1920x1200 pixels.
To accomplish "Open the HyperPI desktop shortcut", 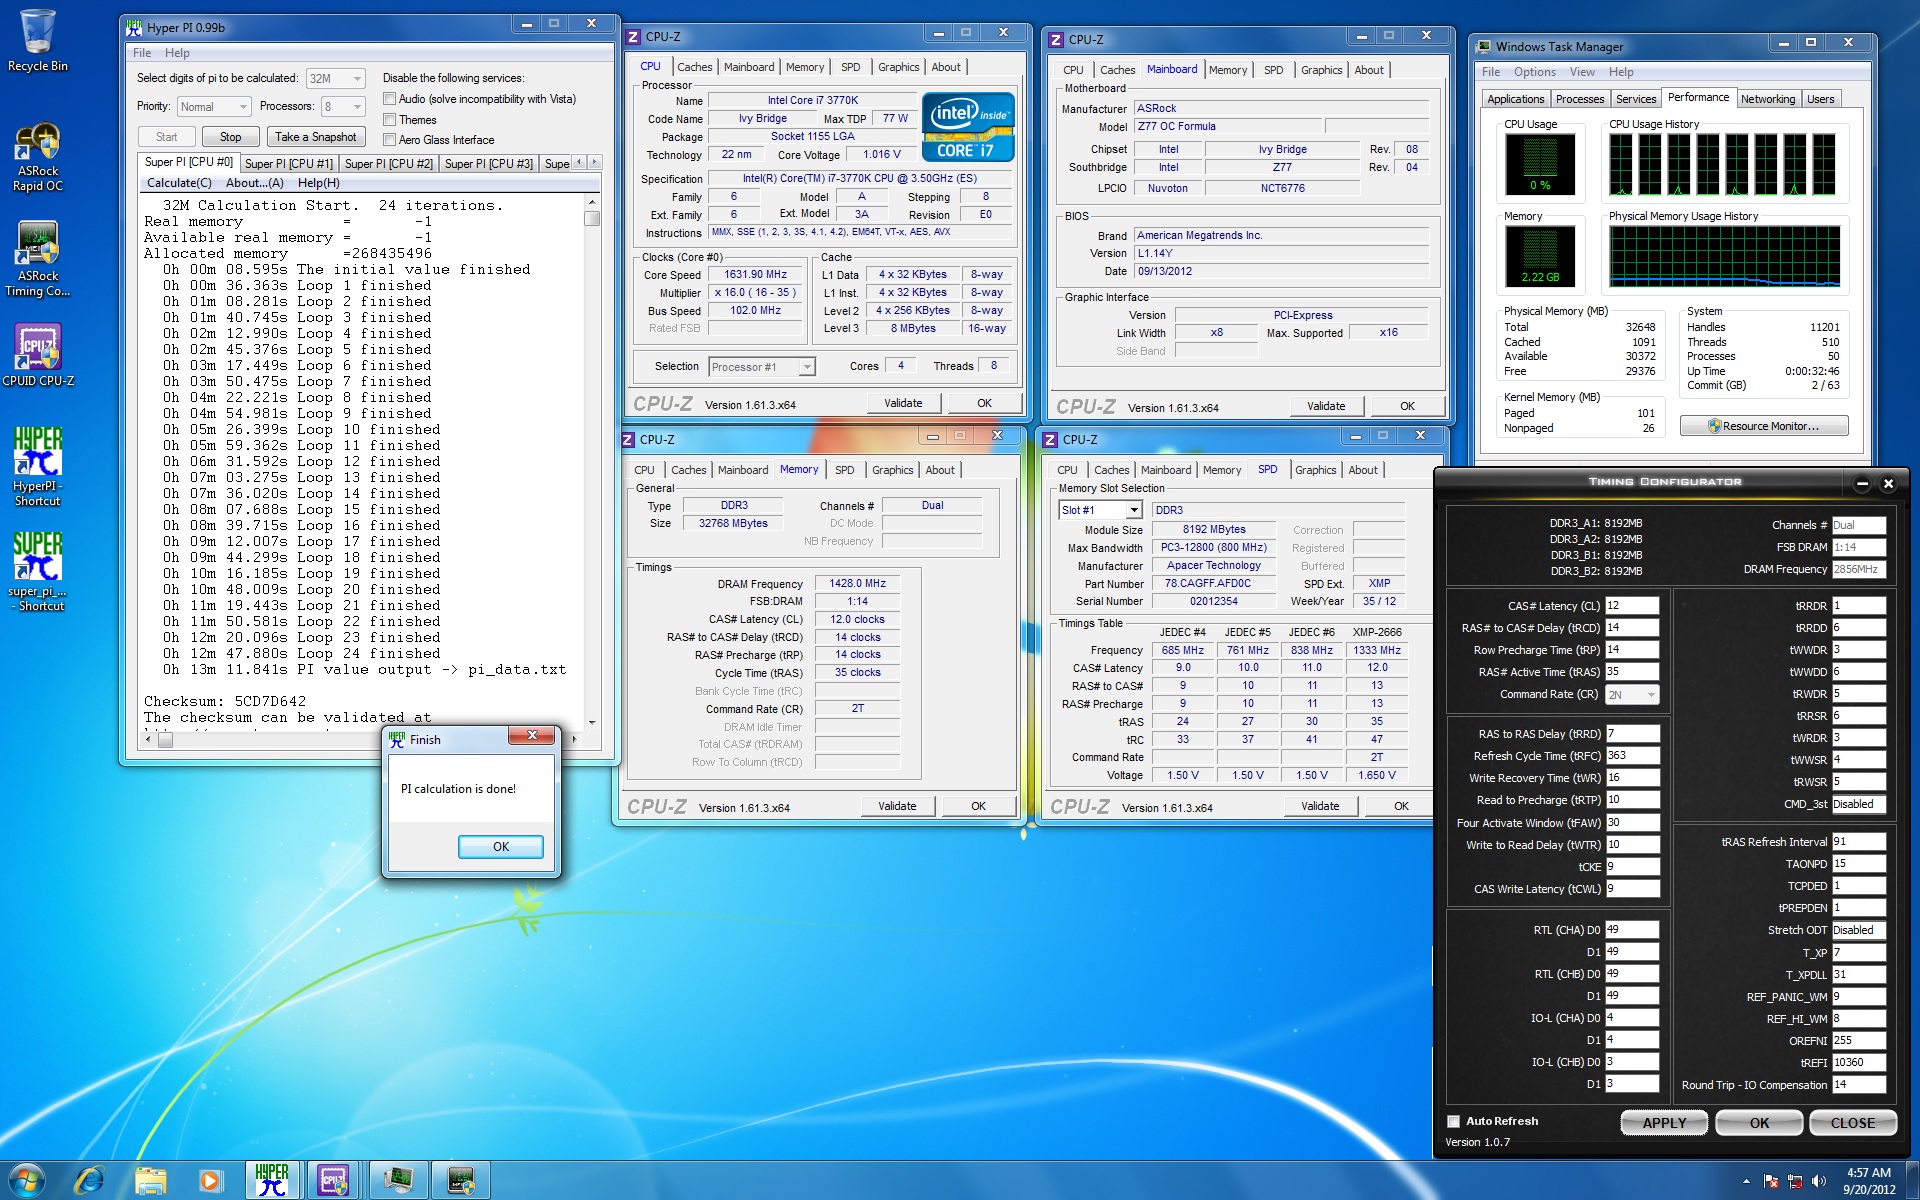I will click(37, 465).
